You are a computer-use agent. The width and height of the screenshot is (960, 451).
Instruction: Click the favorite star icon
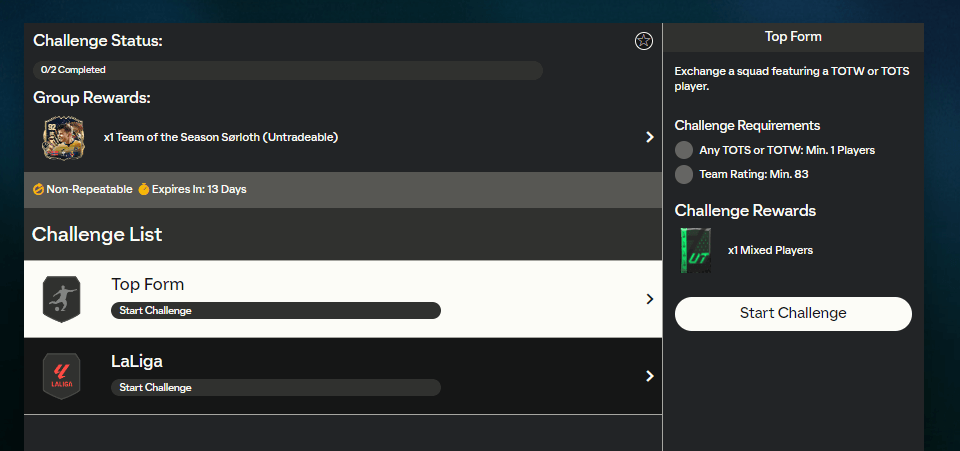(644, 41)
